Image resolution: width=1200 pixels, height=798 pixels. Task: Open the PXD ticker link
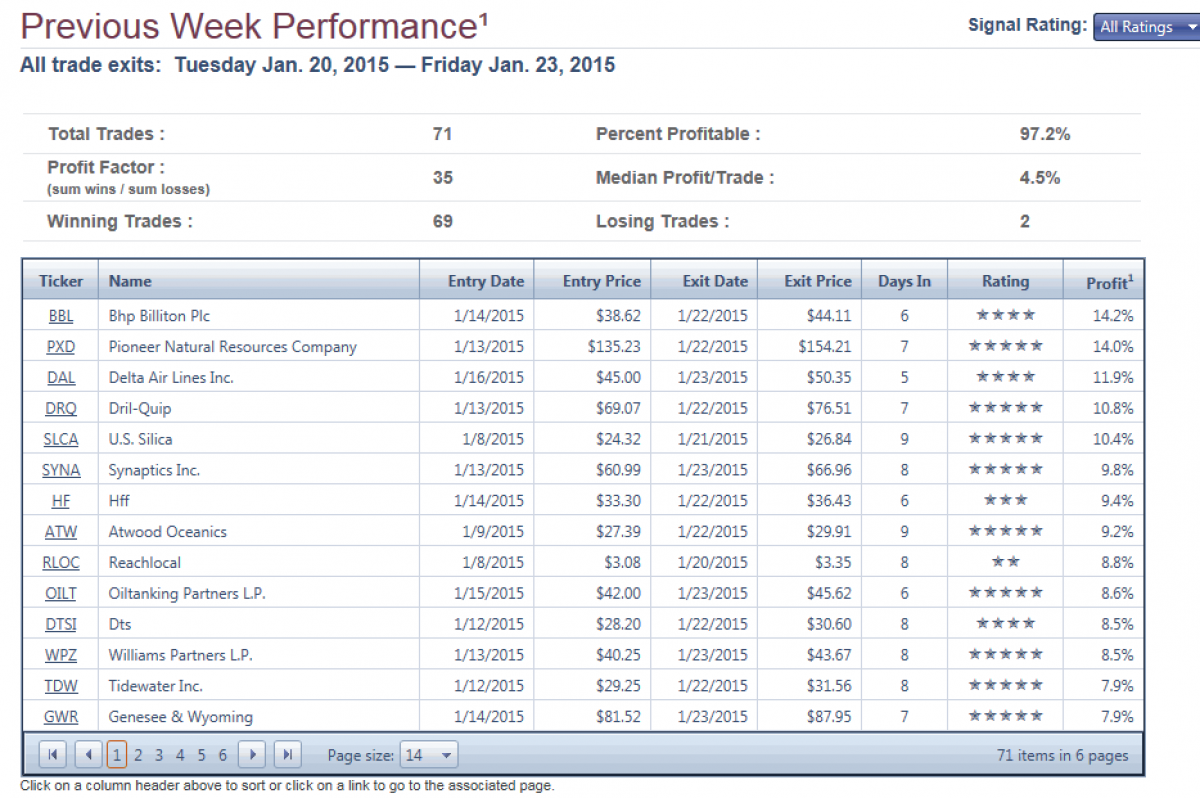(61, 347)
